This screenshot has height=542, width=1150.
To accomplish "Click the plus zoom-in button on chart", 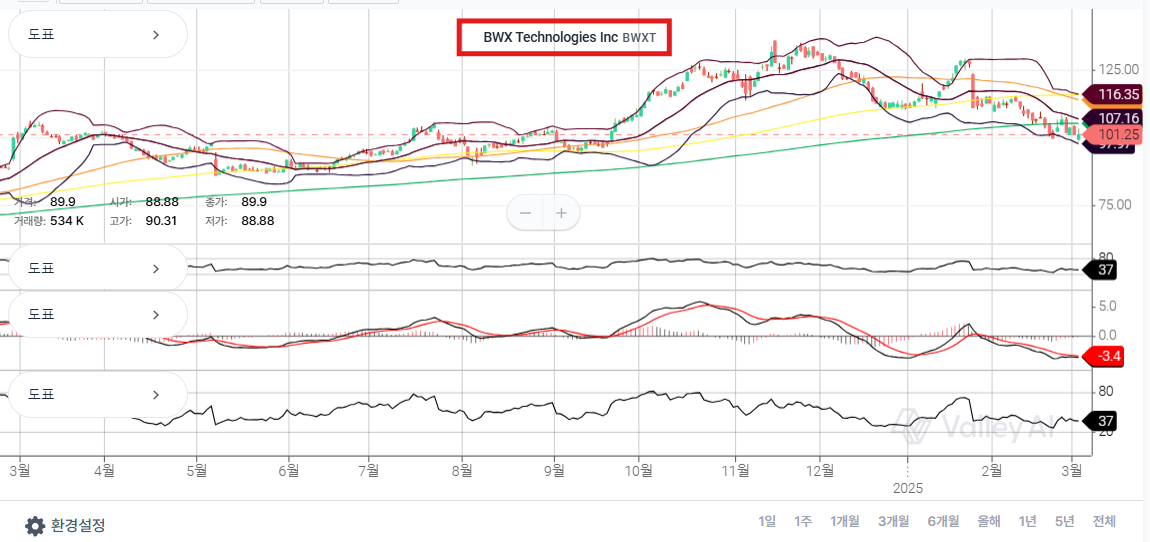I will [562, 213].
